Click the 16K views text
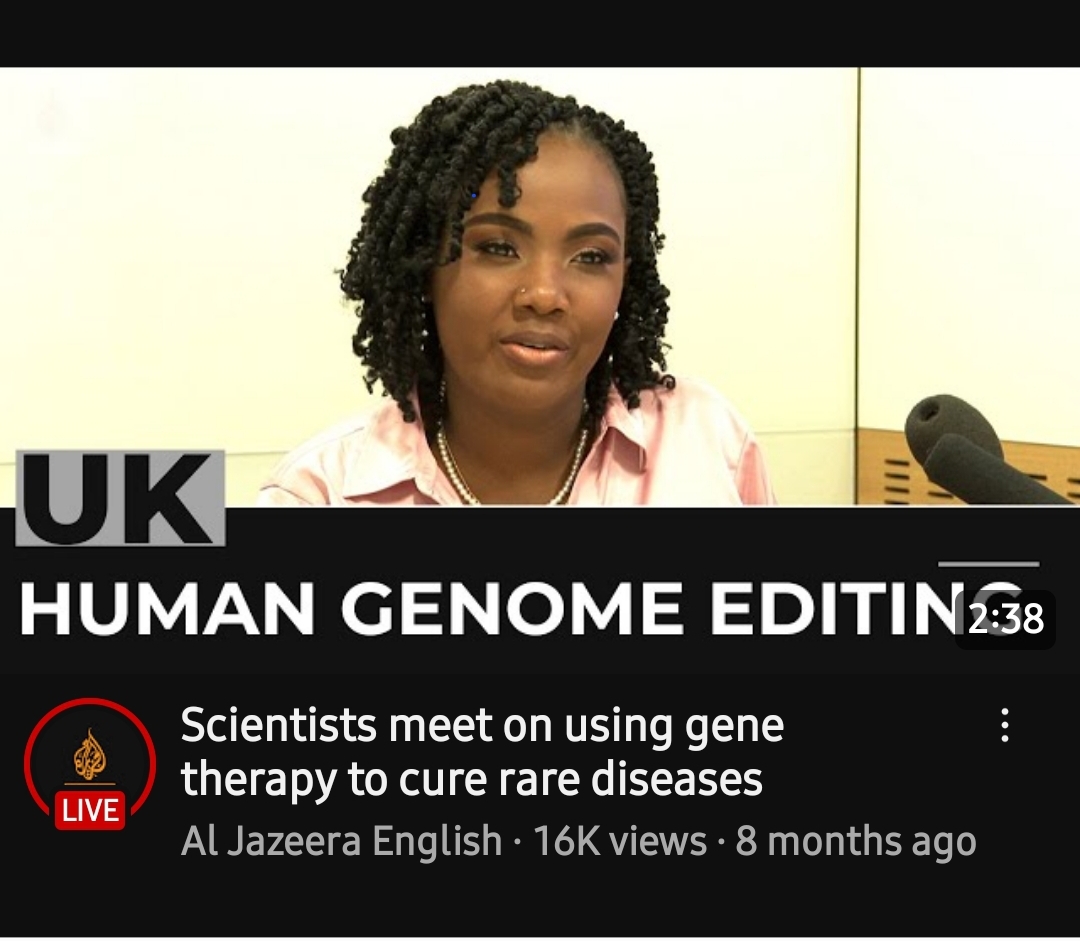The height and width of the screenshot is (941, 1080). click(620, 840)
